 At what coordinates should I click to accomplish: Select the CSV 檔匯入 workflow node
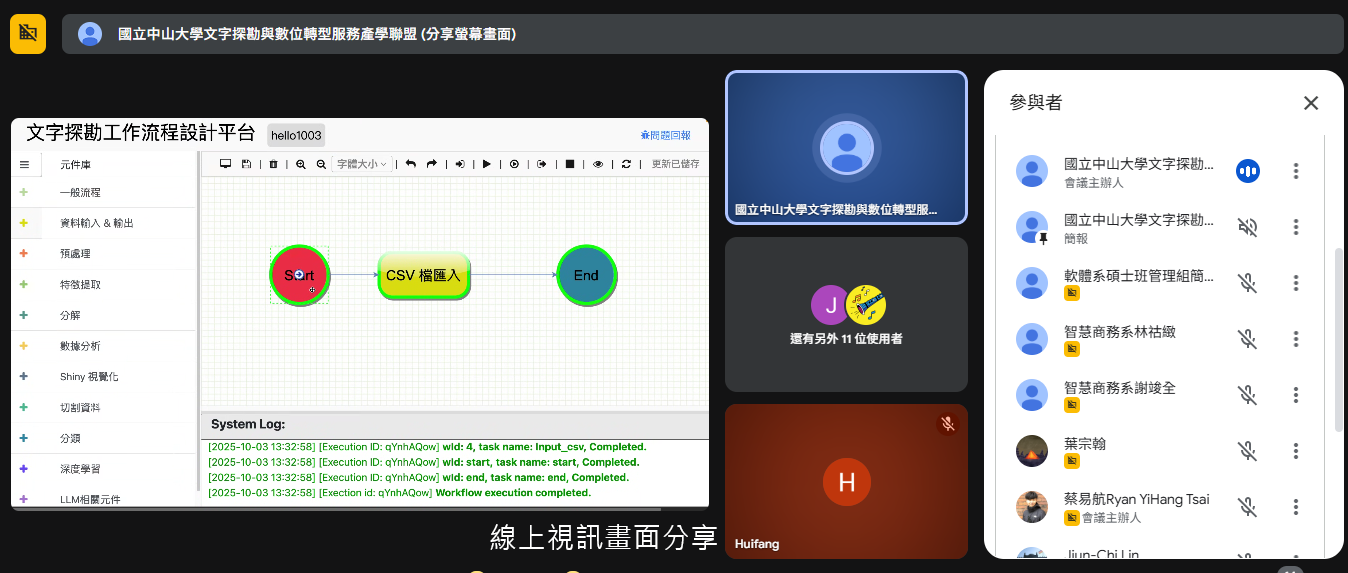[x=424, y=275]
